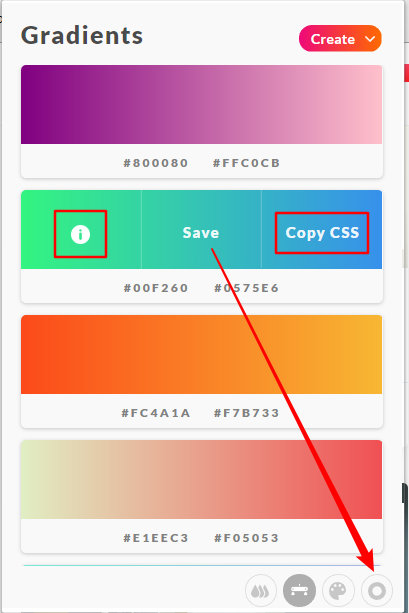Copy CSS for the green-blue gradient
The height and width of the screenshot is (613, 409).
coord(322,233)
